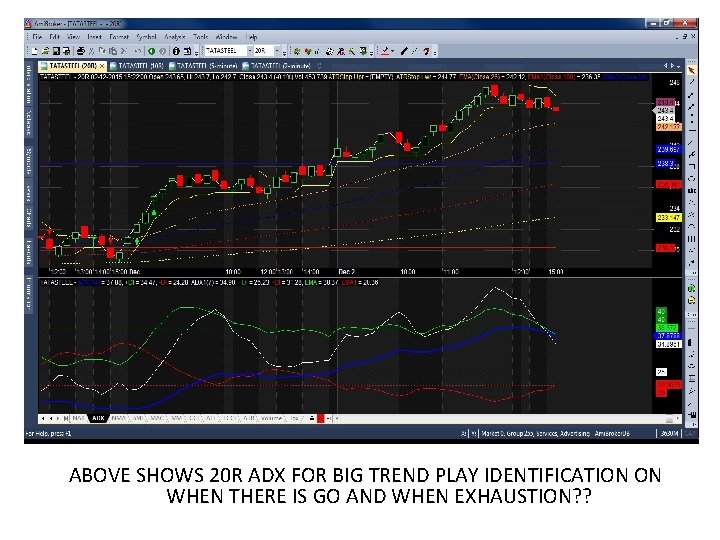This screenshot has height=540, width=720.
Task: Open the Analysis menu
Action: (174, 36)
